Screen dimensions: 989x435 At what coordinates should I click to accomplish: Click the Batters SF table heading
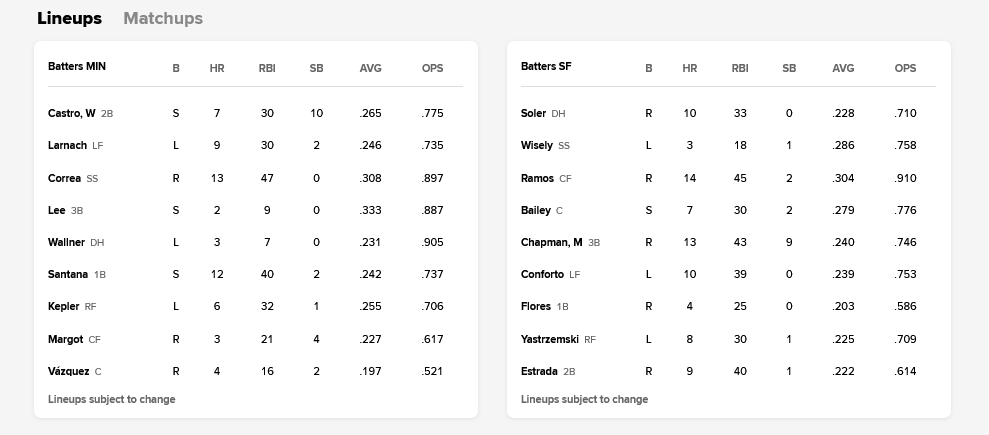tap(546, 67)
